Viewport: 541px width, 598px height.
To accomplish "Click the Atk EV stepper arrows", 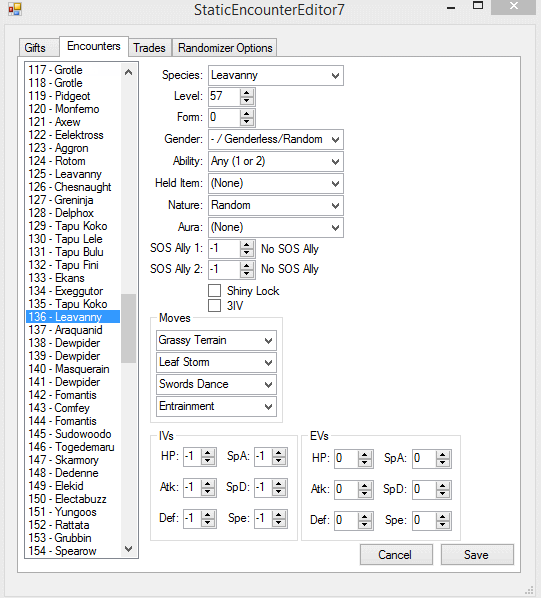I will tap(365, 490).
